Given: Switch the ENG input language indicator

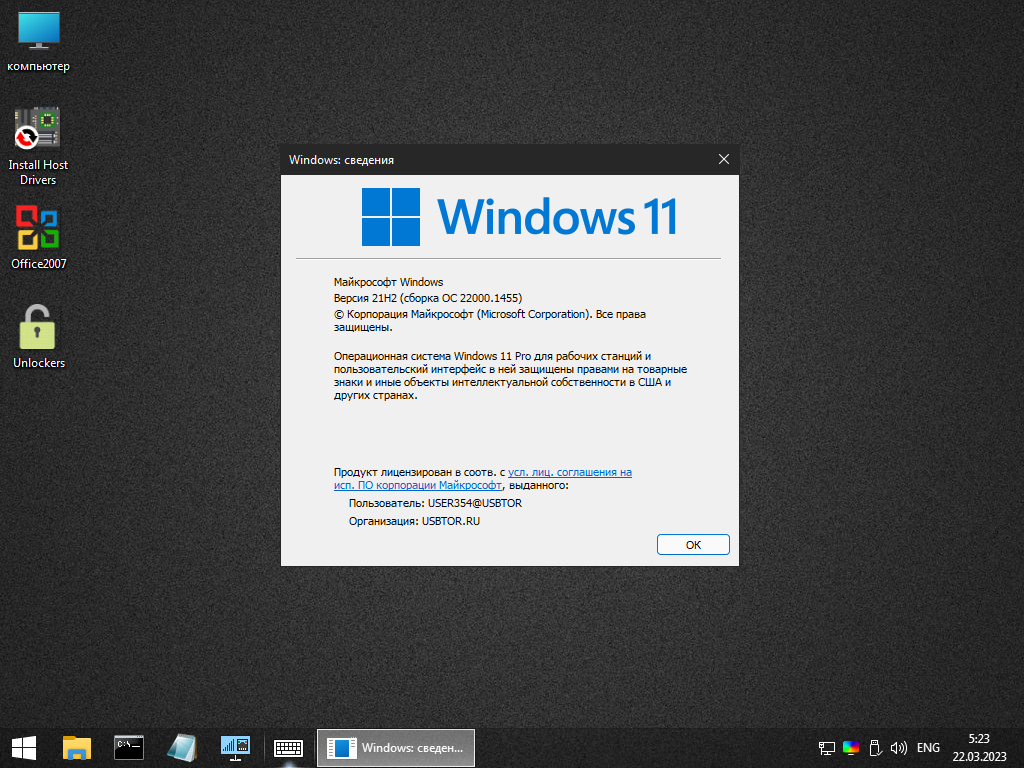Looking at the screenshot, I should (x=928, y=748).
